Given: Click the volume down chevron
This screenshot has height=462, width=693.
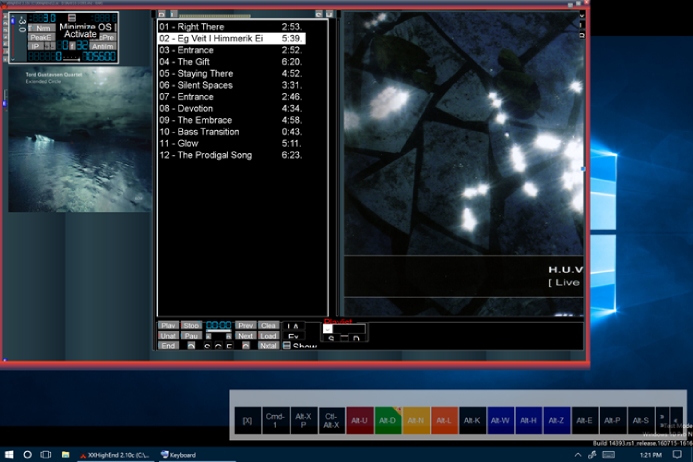Looking at the screenshot, I should (12, 59).
